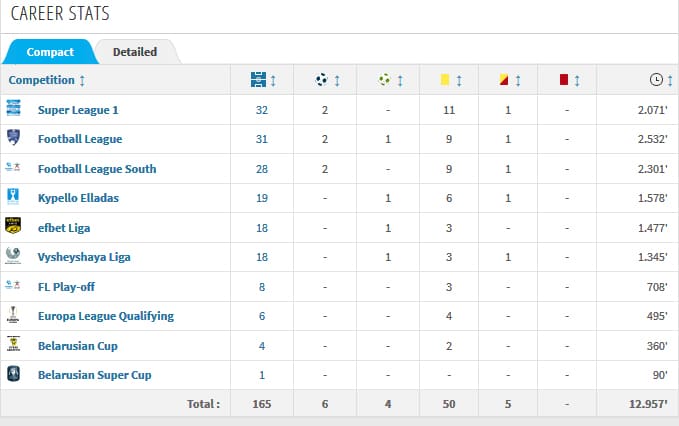The height and width of the screenshot is (426, 679).
Task: Open the Football League South link
Action: [x=97, y=169]
